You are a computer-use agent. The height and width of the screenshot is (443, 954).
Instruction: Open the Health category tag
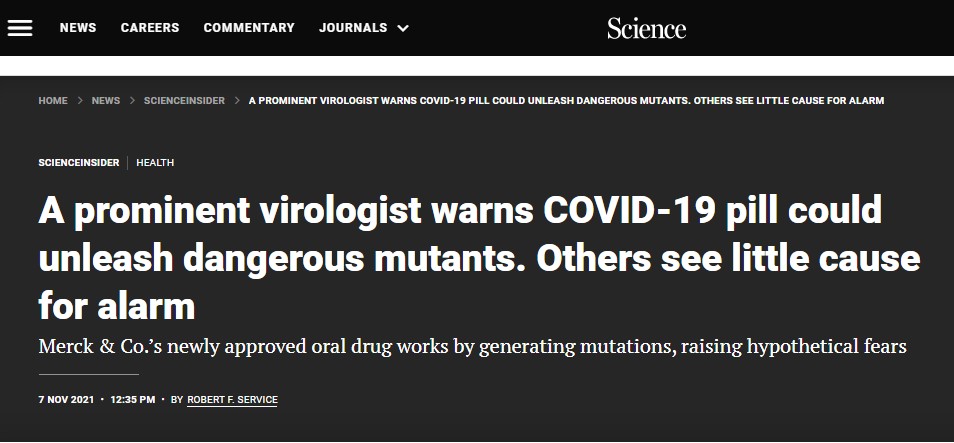pos(155,162)
